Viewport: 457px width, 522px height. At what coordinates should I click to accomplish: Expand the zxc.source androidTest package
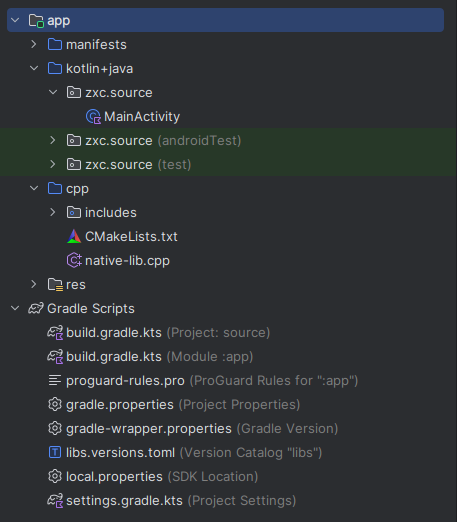[x=53, y=140]
